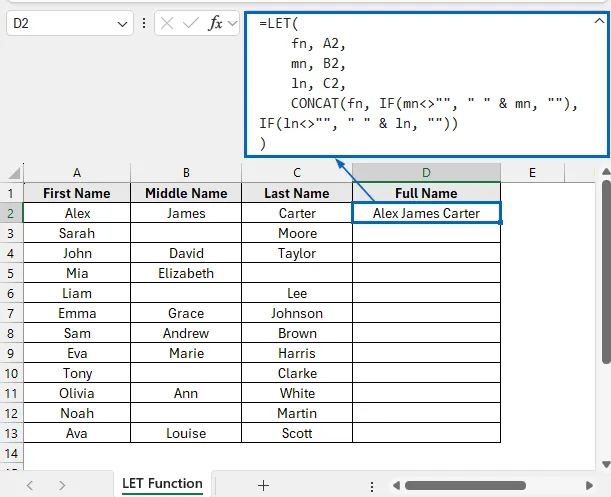Select column B header
Screen dimensions: 611x497
186,173
